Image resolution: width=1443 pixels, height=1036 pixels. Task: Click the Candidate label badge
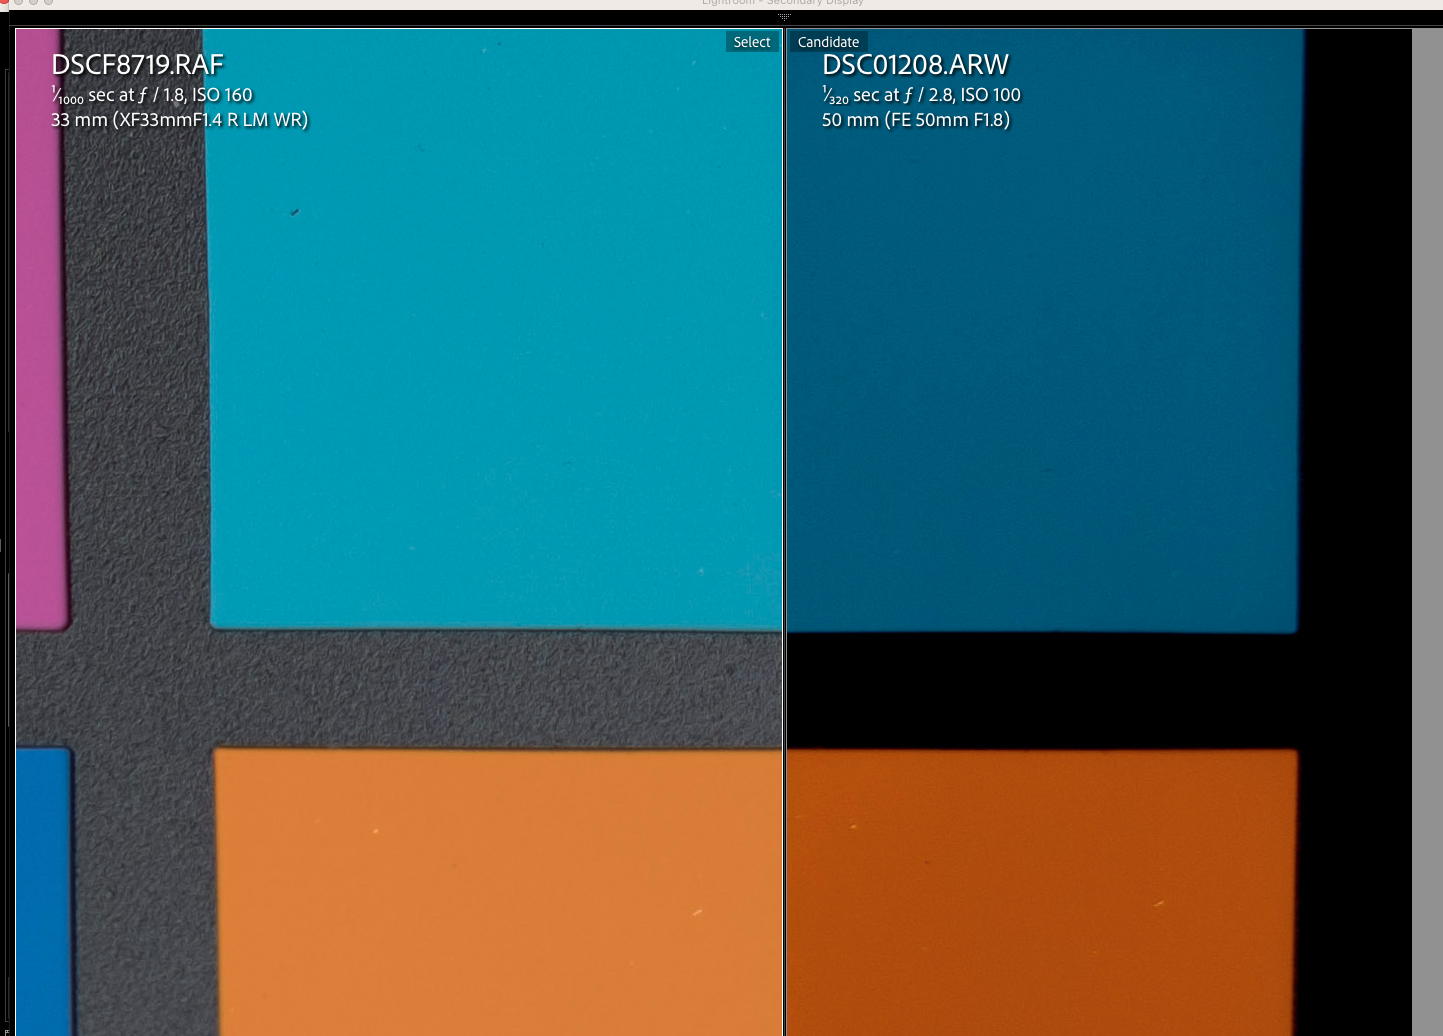pyautogui.click(x=828, y=42)
